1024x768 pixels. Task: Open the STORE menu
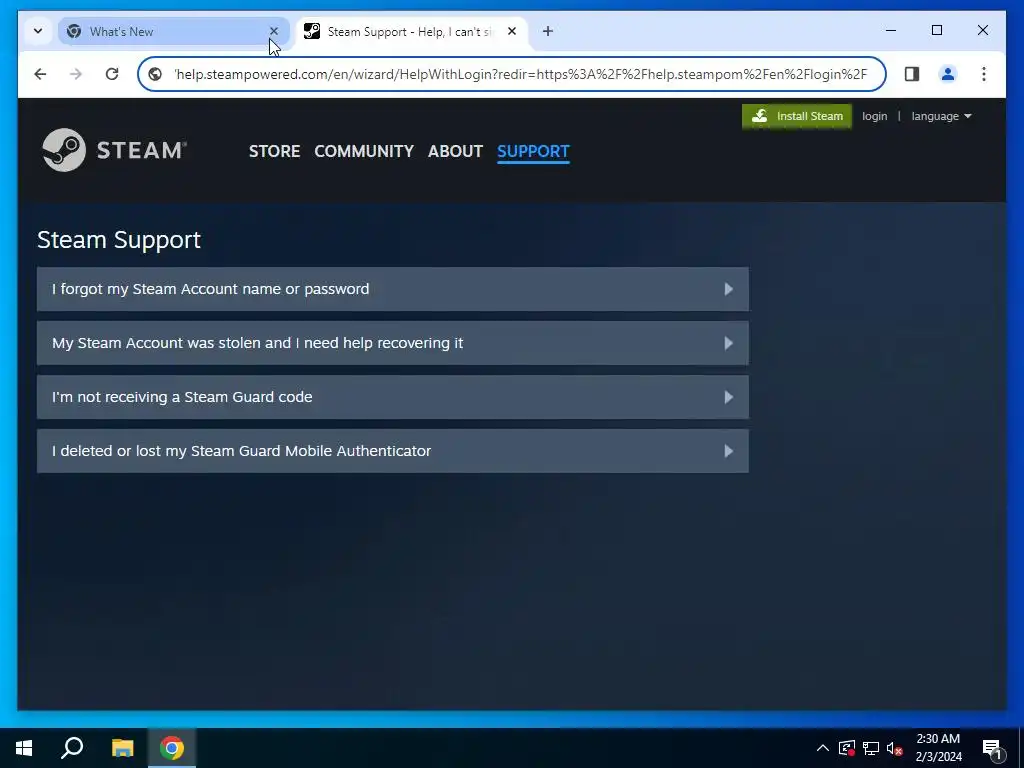tap(274, 151)
